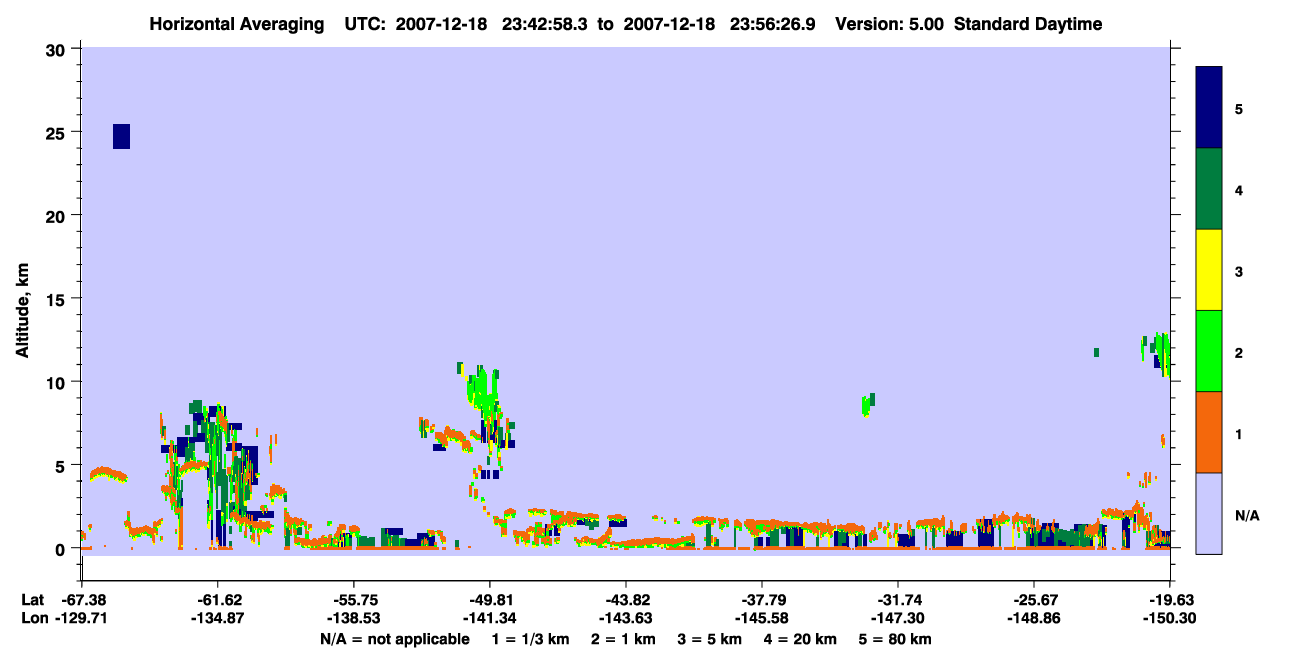The height and width of the screenshot is (667, 1300).
Task: Click the longitude value -147.30
Action: pyautogui.click(x=898, y=619)
